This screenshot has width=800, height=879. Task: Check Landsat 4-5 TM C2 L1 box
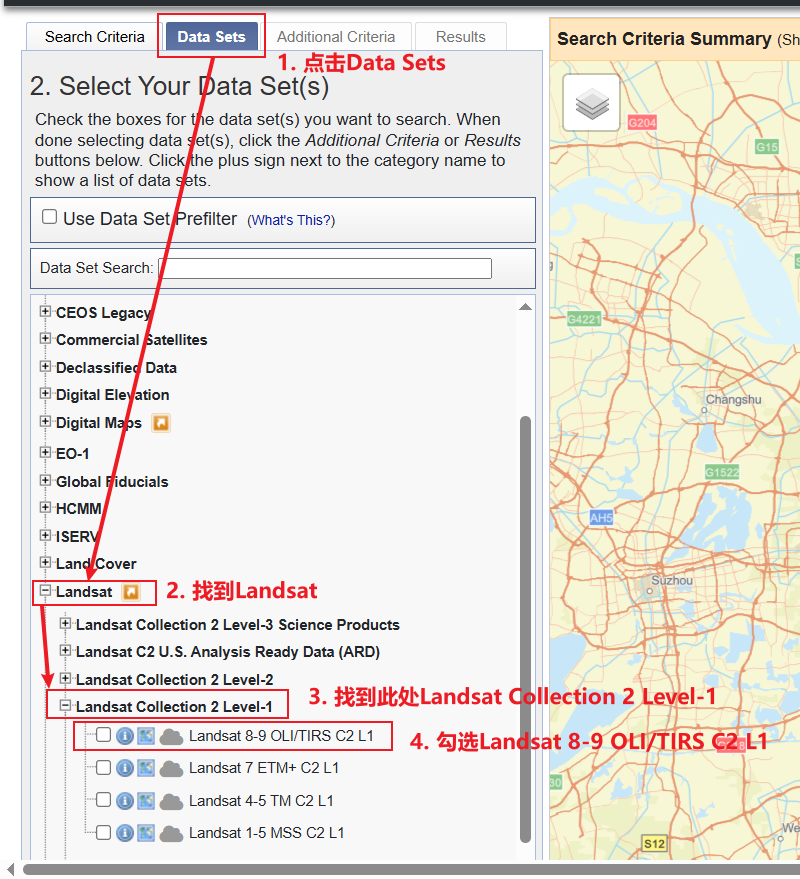click(103, 799)
